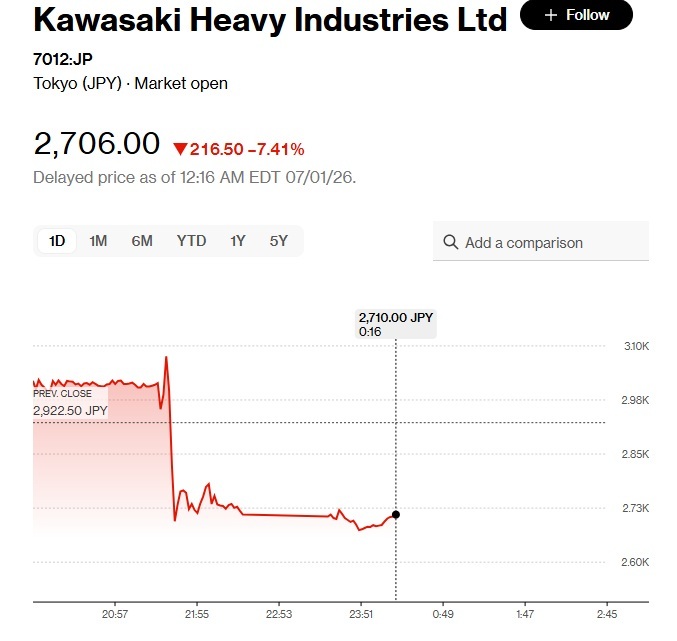The width and height of the screenshot is (677, 641).
Task: Click the 0:49 time axis label
Action: (443, 614)
